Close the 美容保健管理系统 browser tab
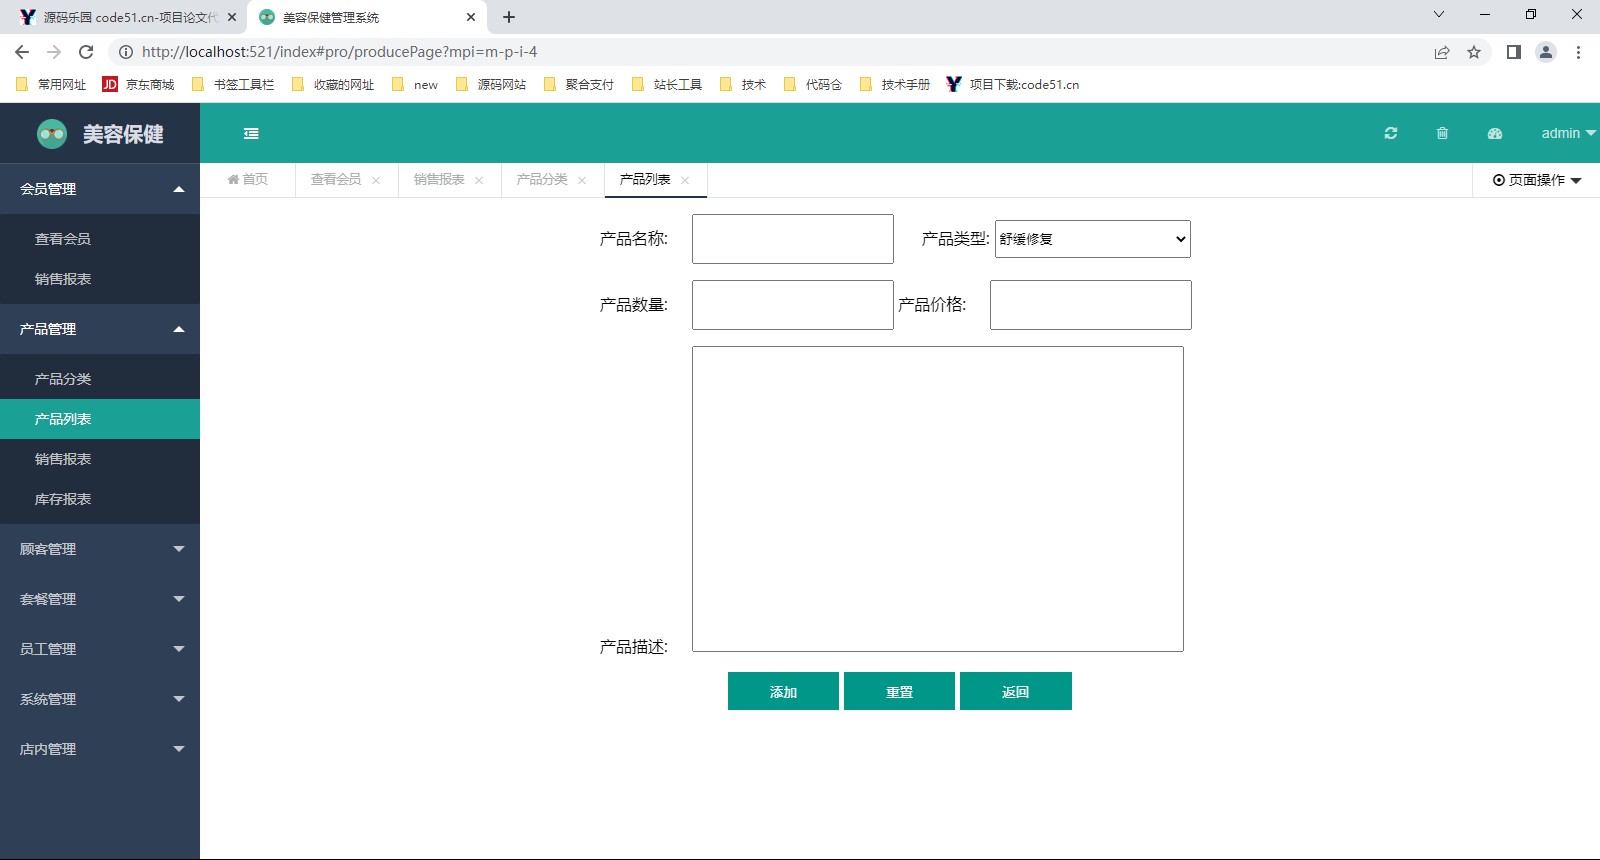 click(x=471, y=17)
